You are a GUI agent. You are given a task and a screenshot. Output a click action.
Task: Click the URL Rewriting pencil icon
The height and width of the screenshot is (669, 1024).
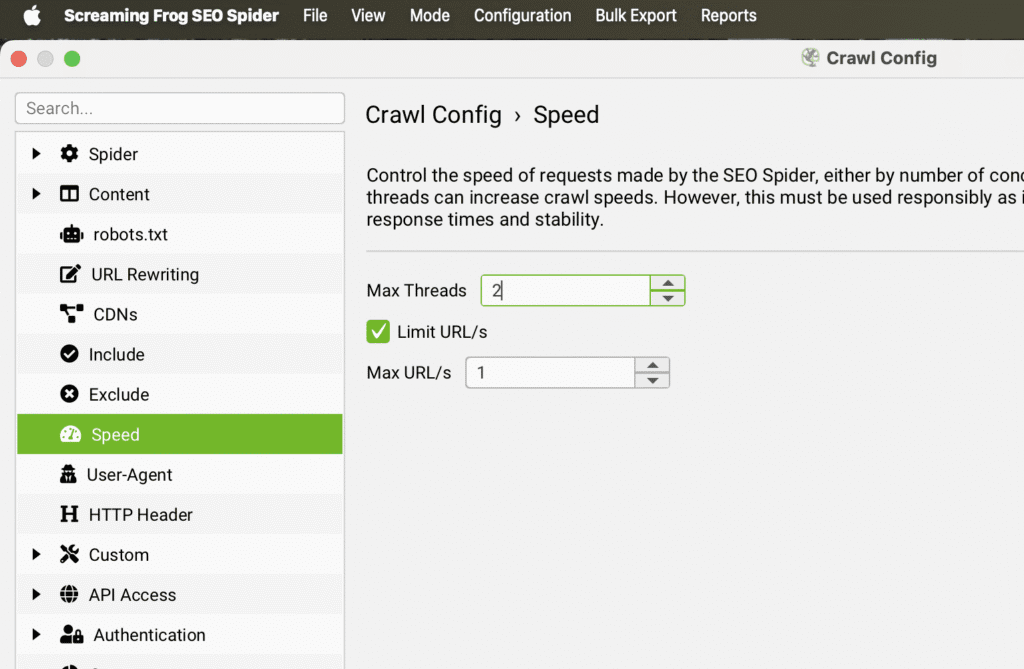tap(70, 274)
